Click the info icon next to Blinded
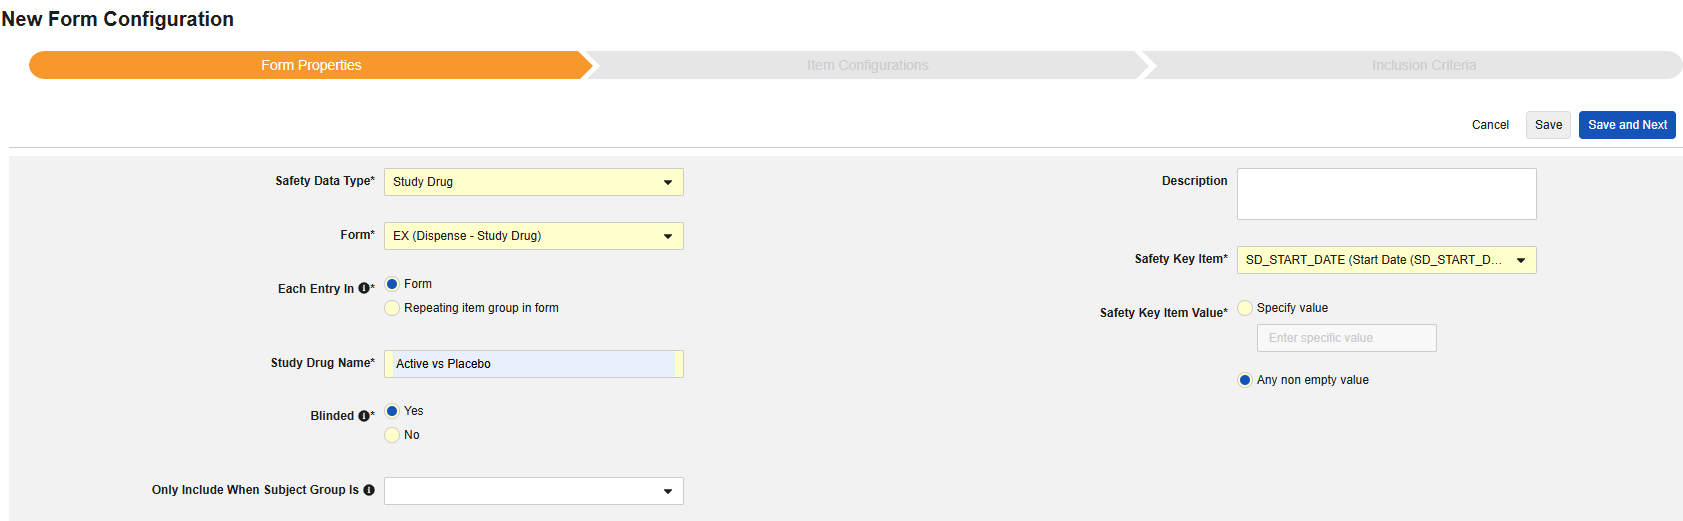 coord(364,416)
